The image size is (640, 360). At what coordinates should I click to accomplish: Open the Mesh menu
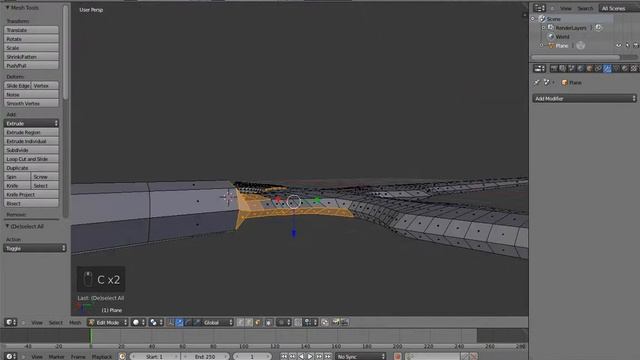75,322
